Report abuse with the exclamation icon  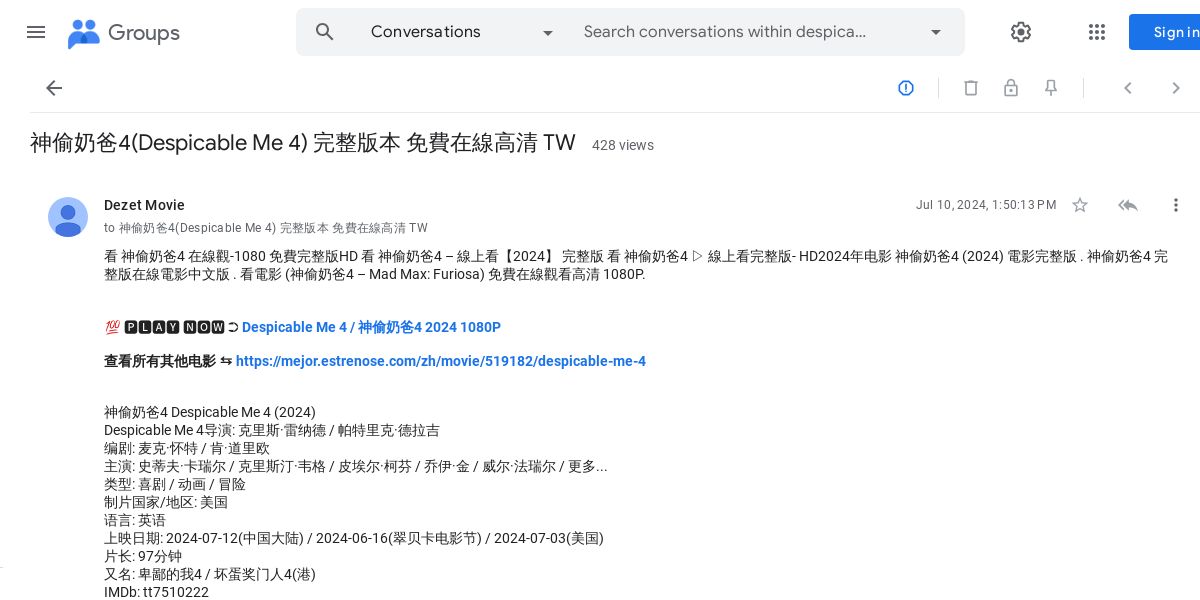click(906, 88)
